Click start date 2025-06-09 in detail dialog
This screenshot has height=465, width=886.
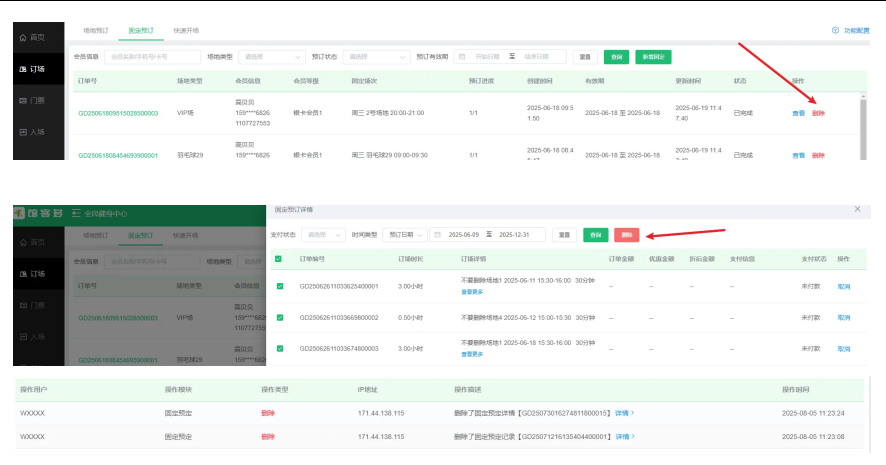click(464, 235)
